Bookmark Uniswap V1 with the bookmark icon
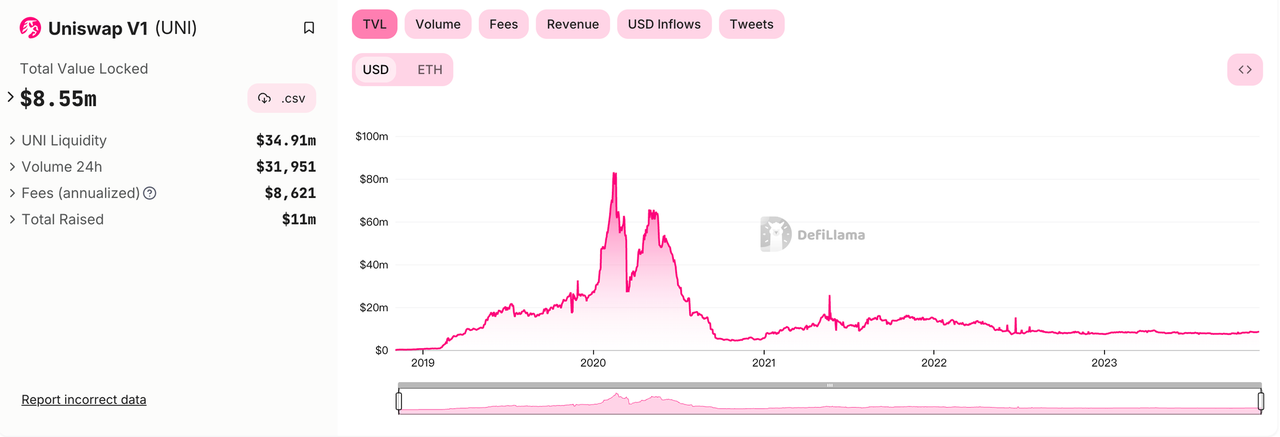The height and width of the screenshot is (437, 1280). click(x=309, y=28)
